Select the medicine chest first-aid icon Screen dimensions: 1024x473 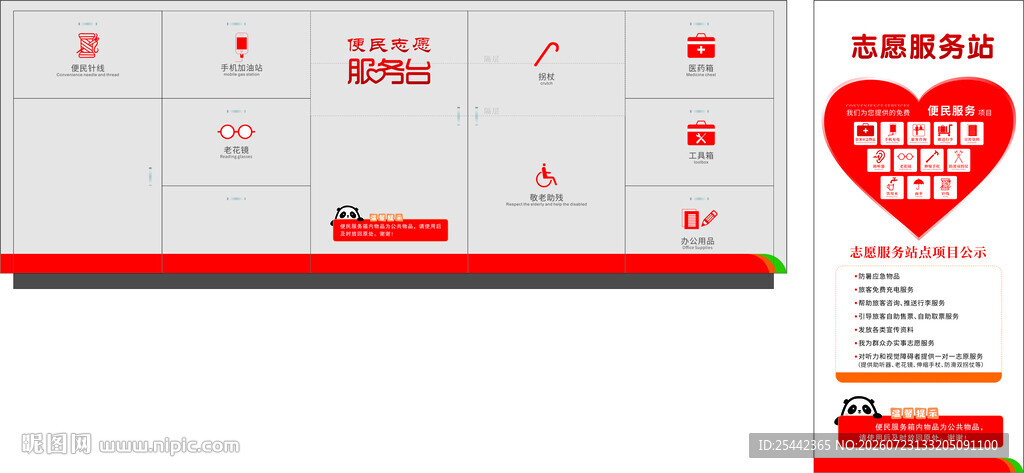[x=701, y=46]
